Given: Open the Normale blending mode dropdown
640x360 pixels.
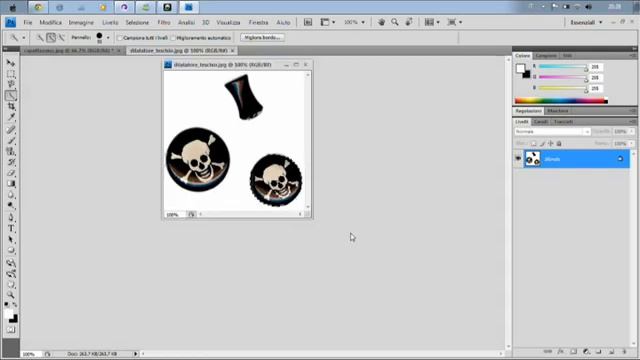Looking at the screenshot, I should pos(552,132).
